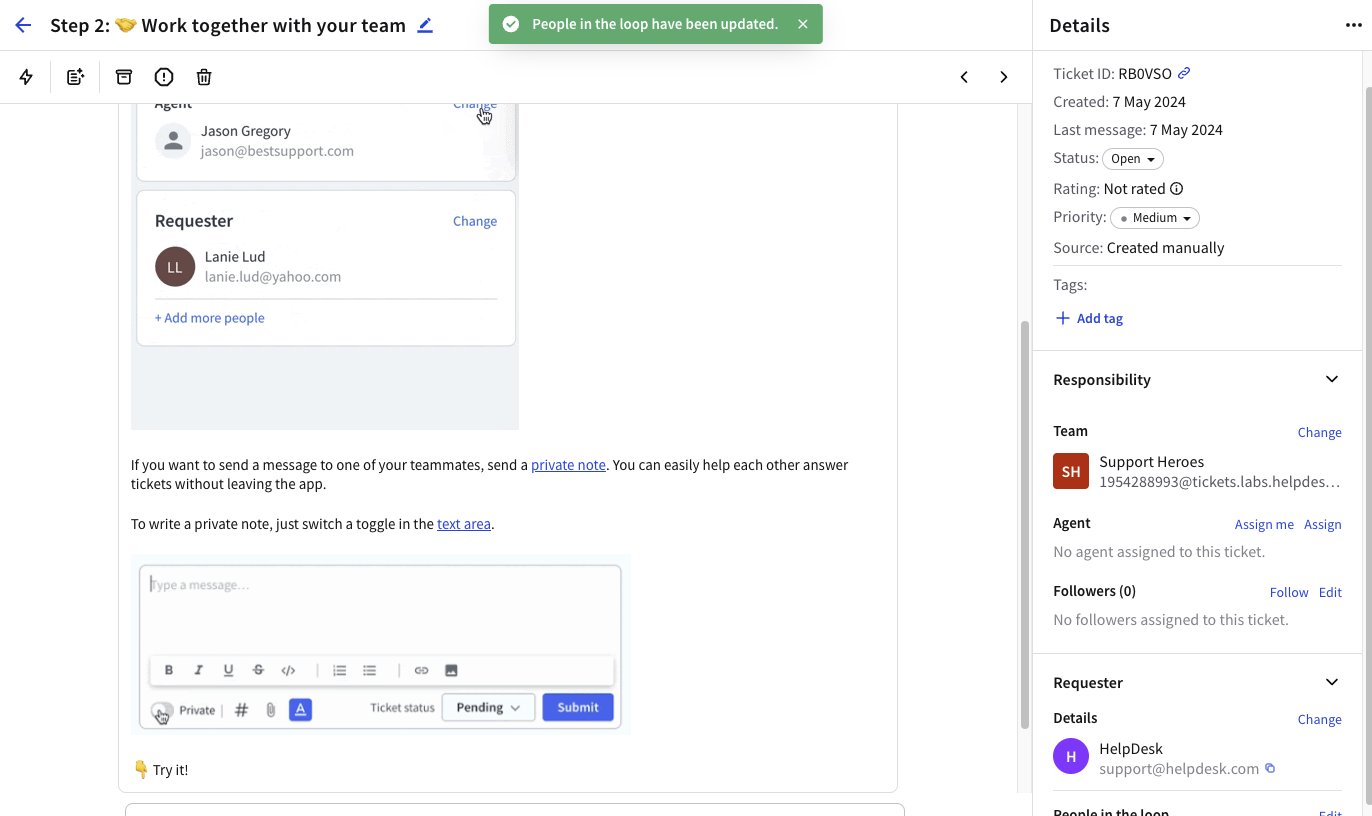
Task: Open the Priority dropdown set to Medium
Action: click(1155, 218)
